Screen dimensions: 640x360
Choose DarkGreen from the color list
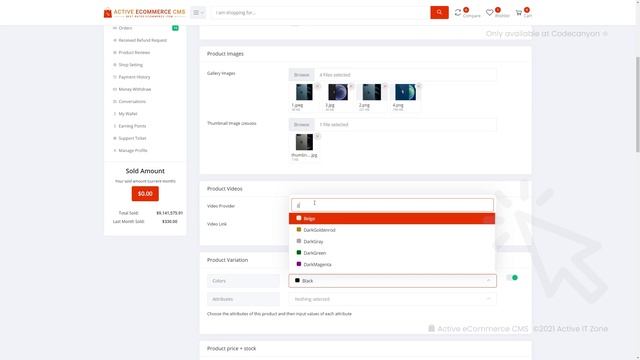click(392, 253)
